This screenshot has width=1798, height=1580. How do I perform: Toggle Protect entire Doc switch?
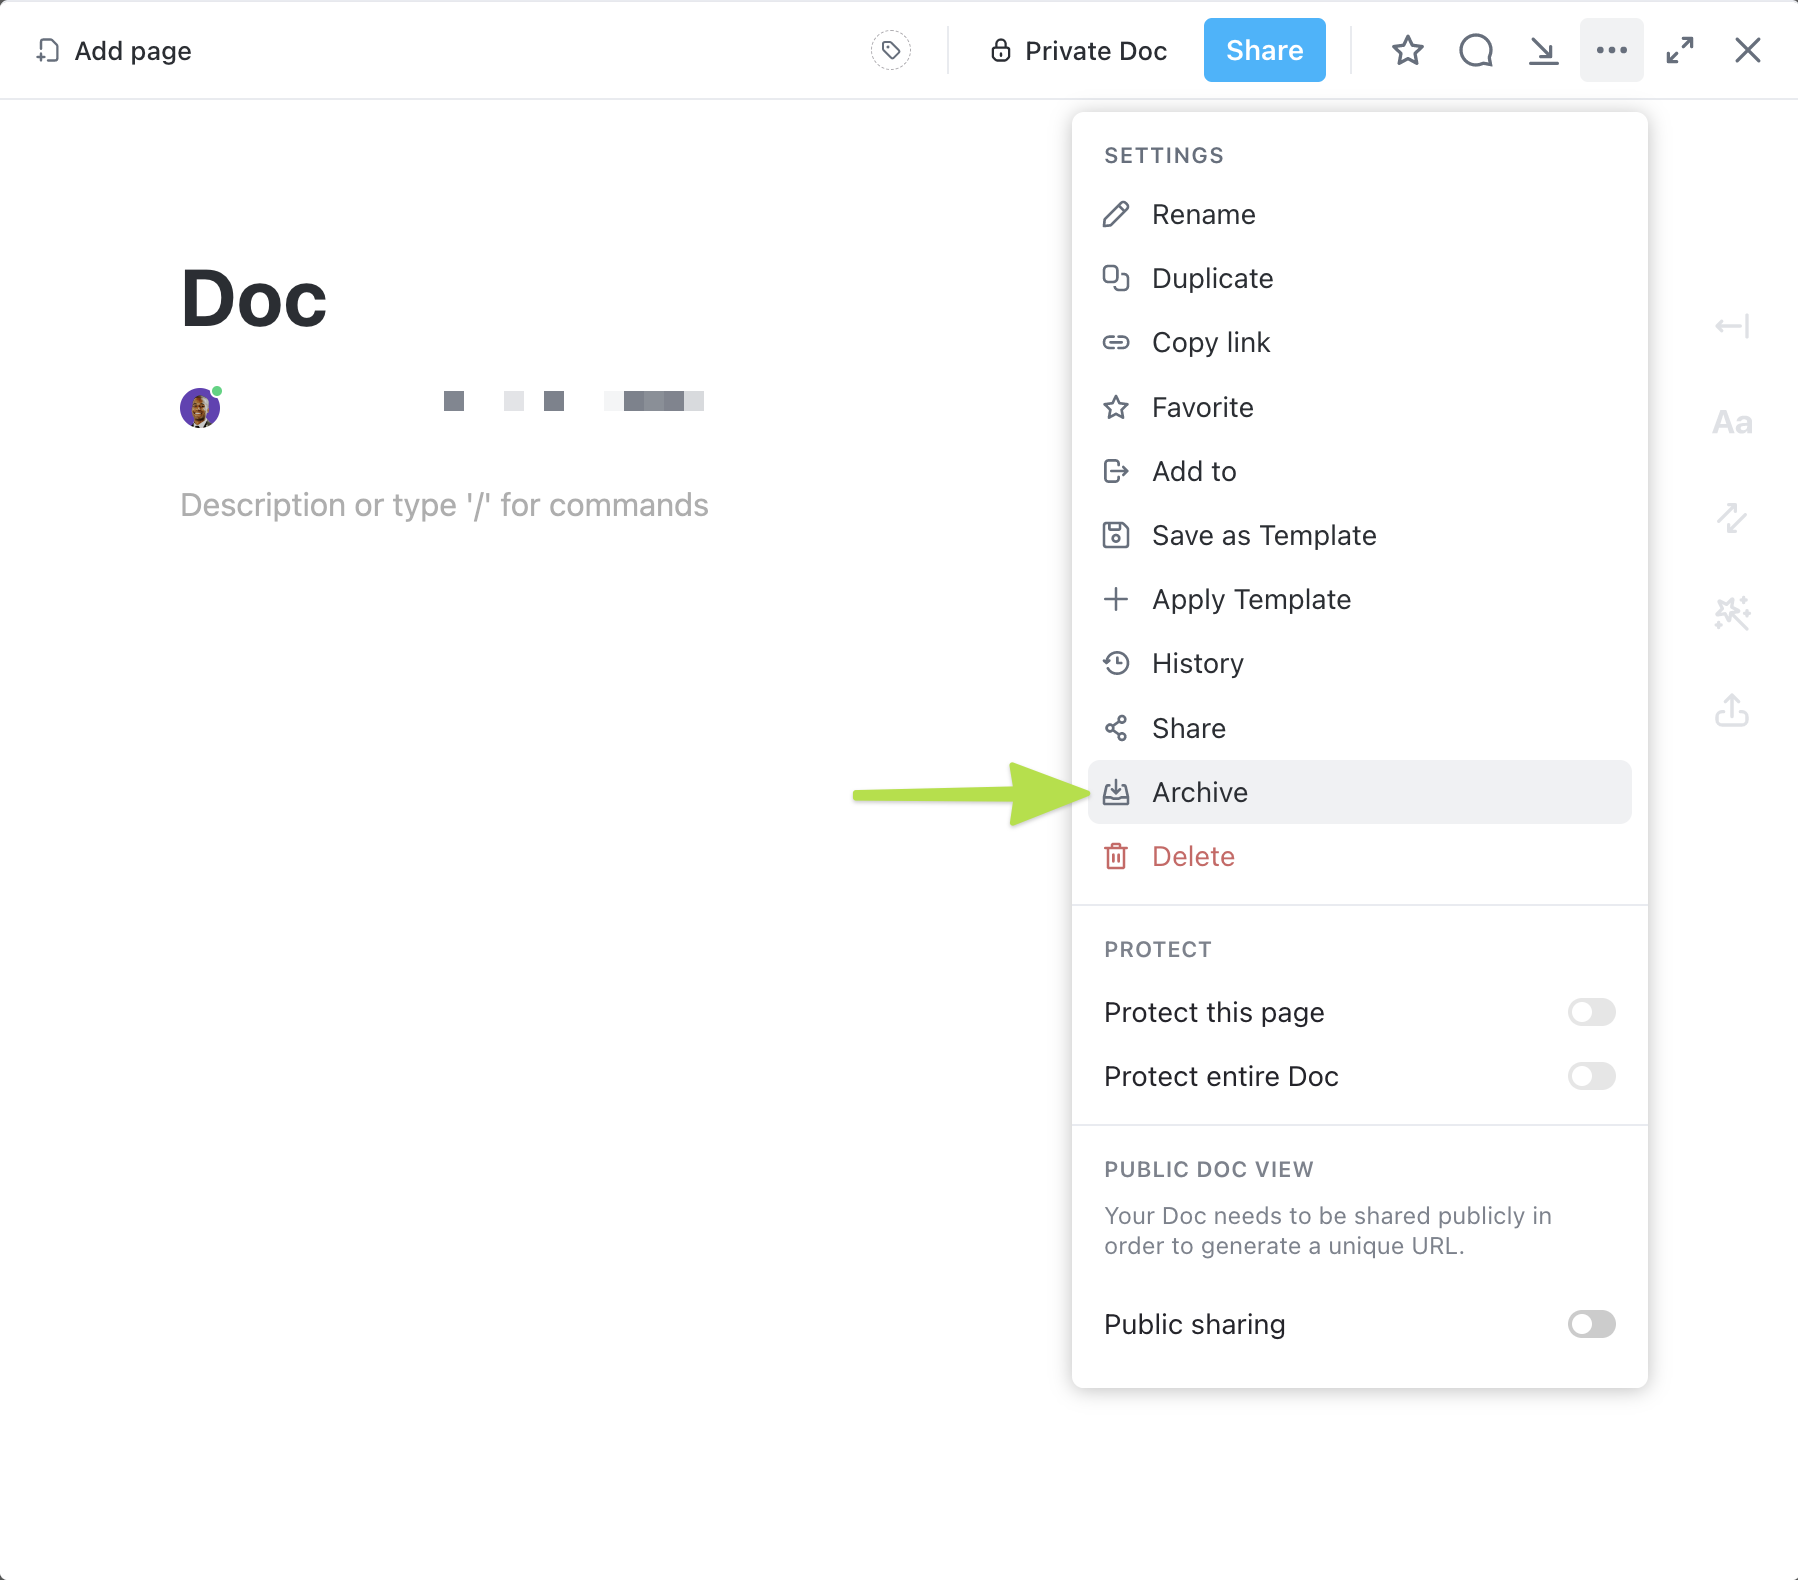point(1591,1076)
